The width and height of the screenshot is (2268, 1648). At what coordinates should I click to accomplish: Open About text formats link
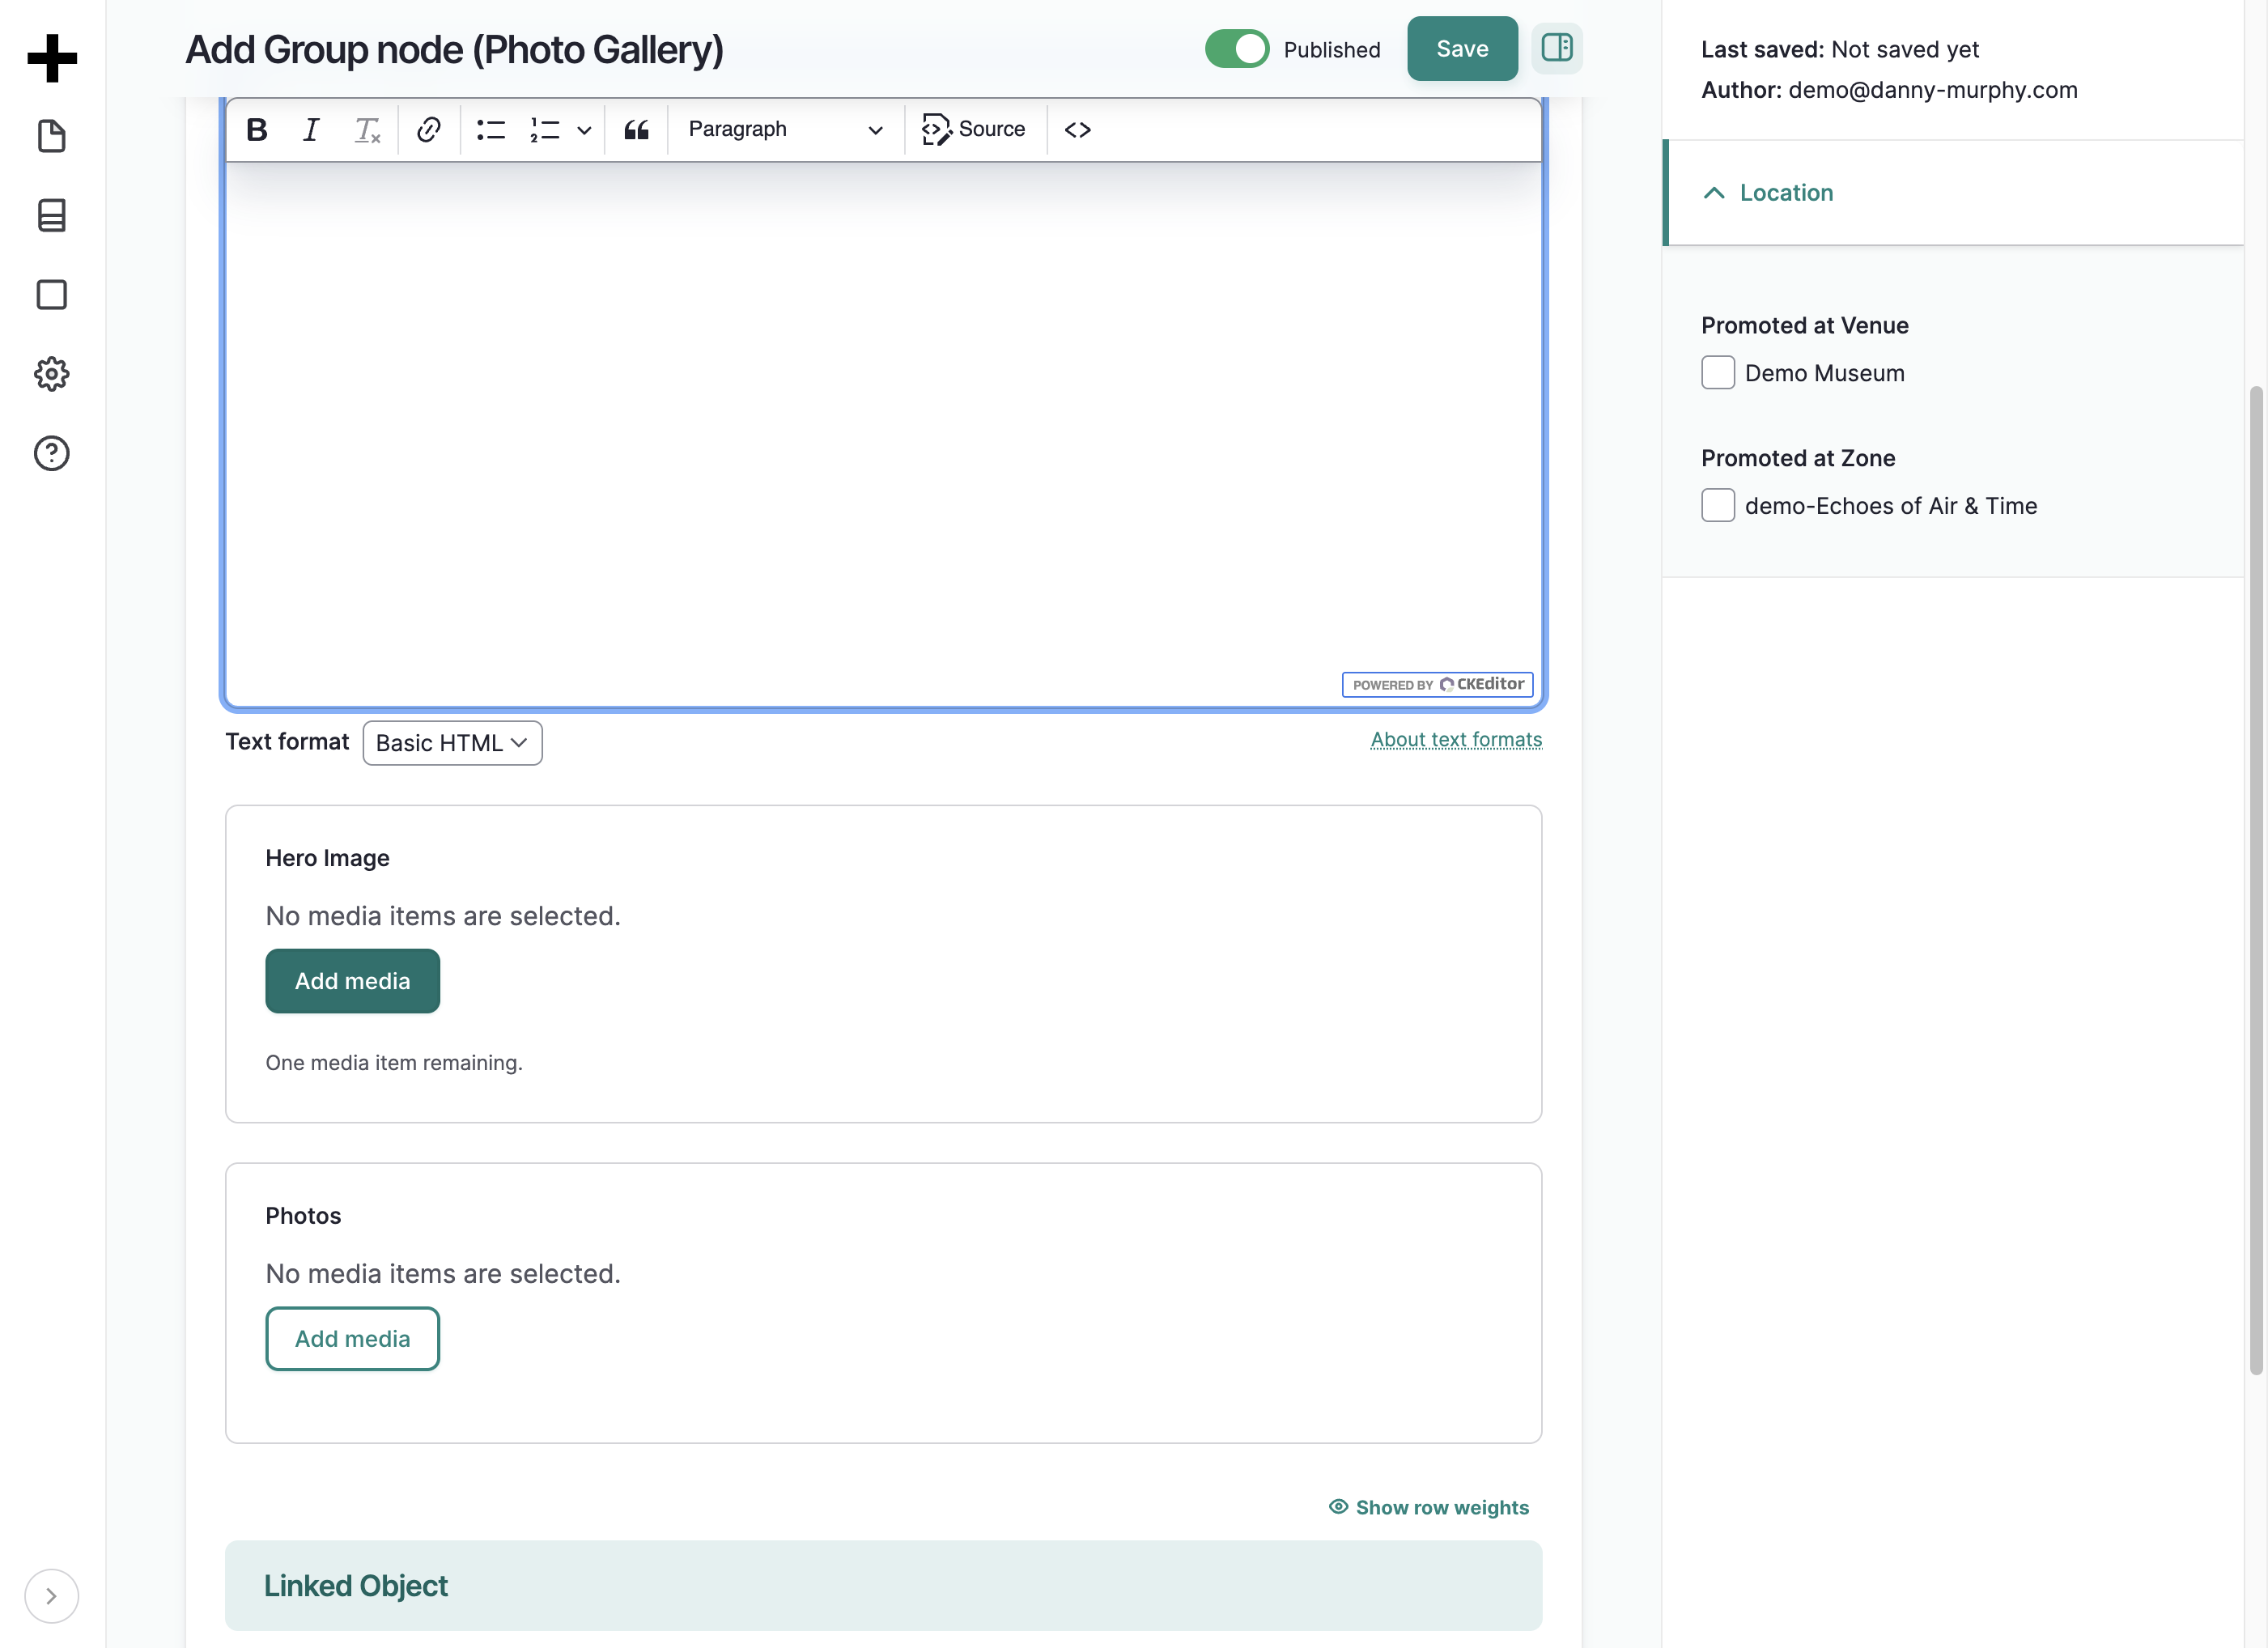tap(1456, 740)
